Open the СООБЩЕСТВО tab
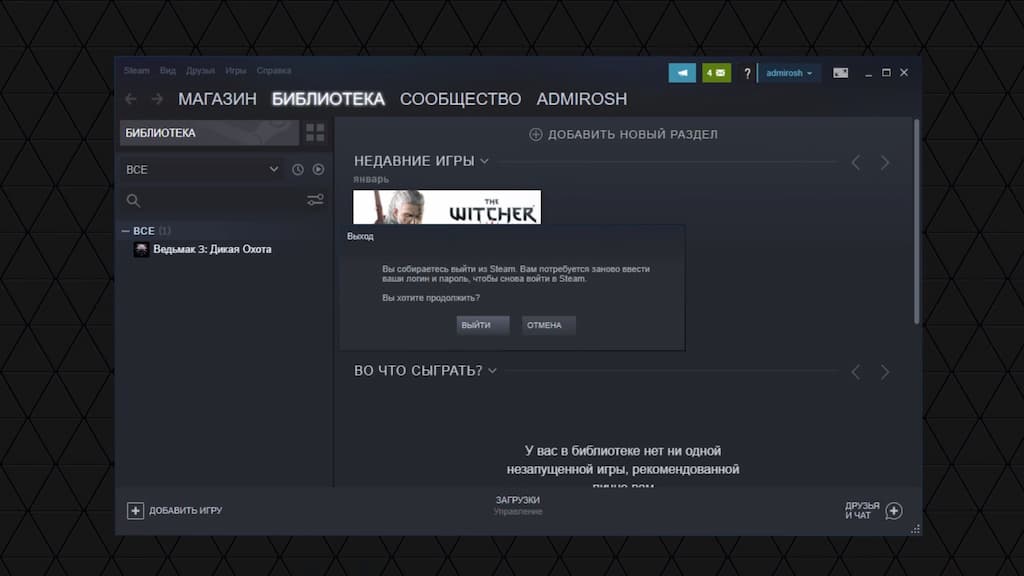The image size is (1024, 576). (460, 99)
